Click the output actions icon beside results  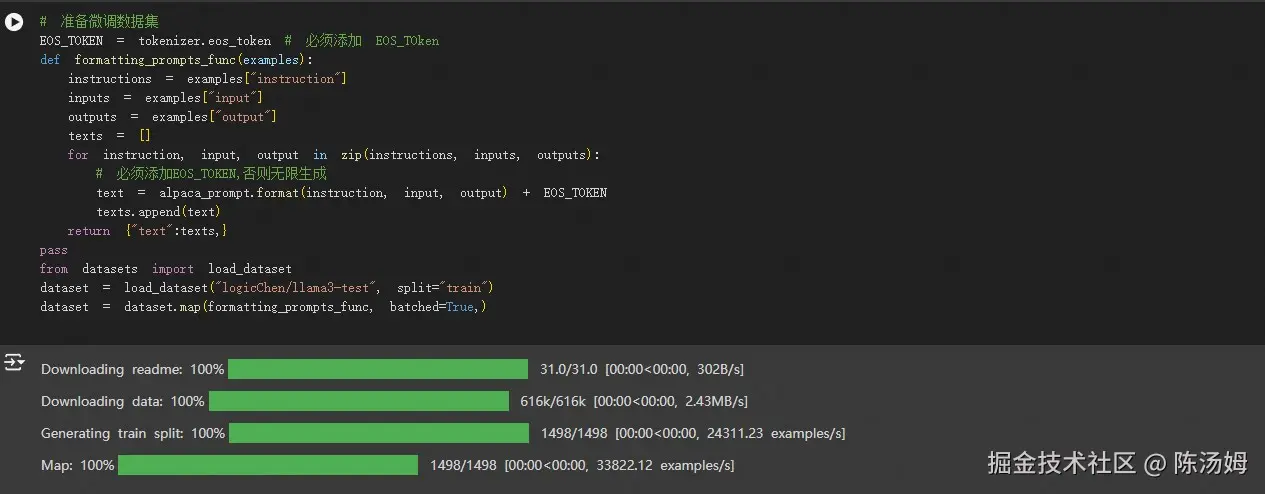tap(14, 362)
